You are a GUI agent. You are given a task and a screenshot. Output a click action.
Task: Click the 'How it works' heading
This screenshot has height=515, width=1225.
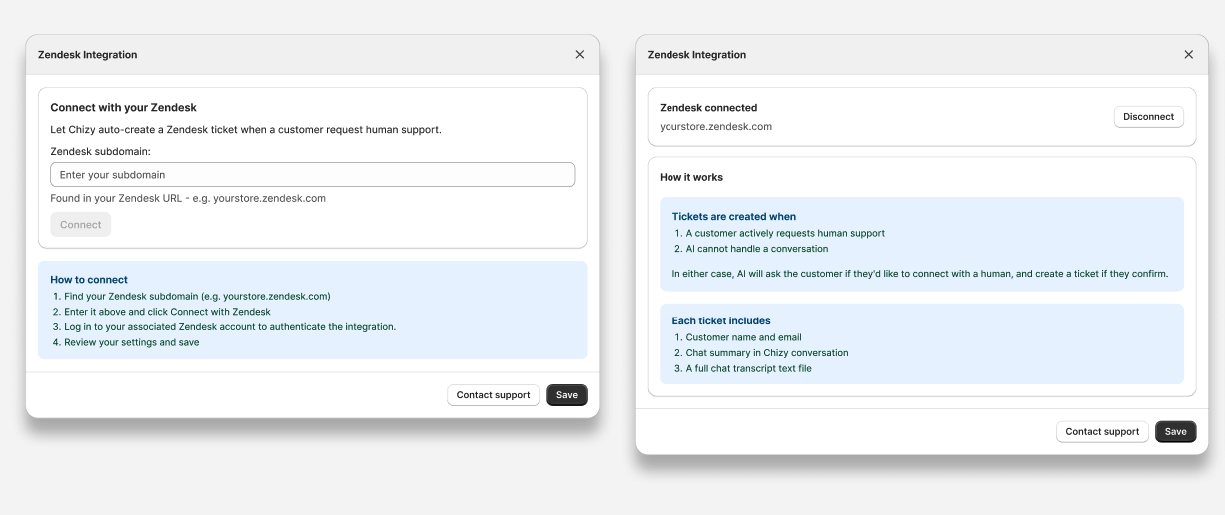point(691,177)
